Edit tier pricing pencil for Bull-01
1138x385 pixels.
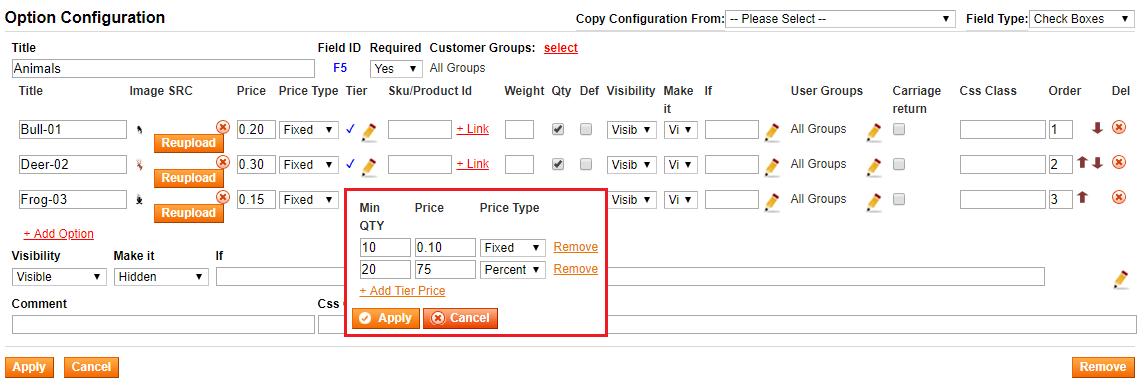(x=369, y=131)
